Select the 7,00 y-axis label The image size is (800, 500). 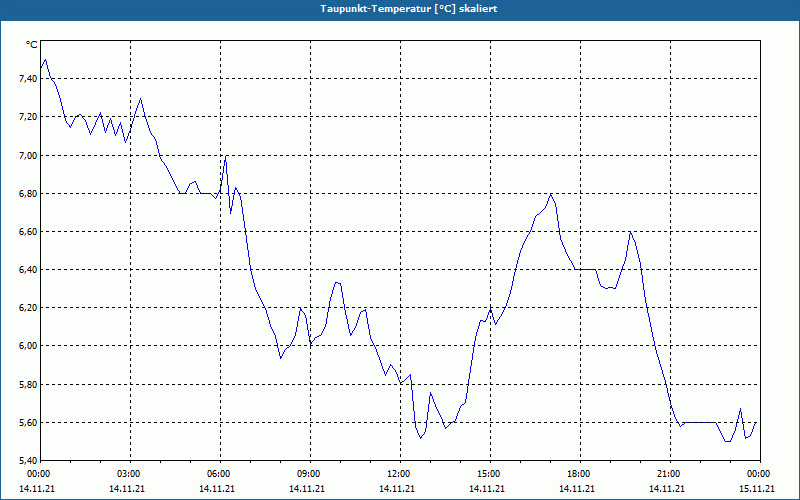(28, 155)
